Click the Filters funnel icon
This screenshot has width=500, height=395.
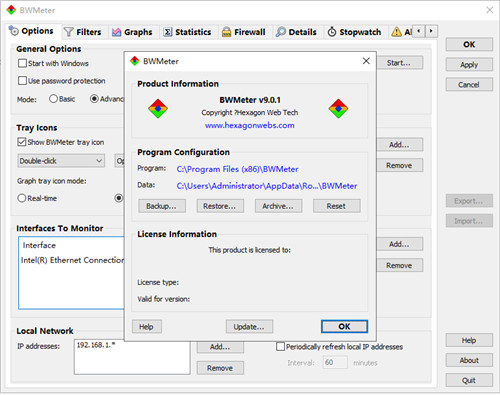[69, 32]
